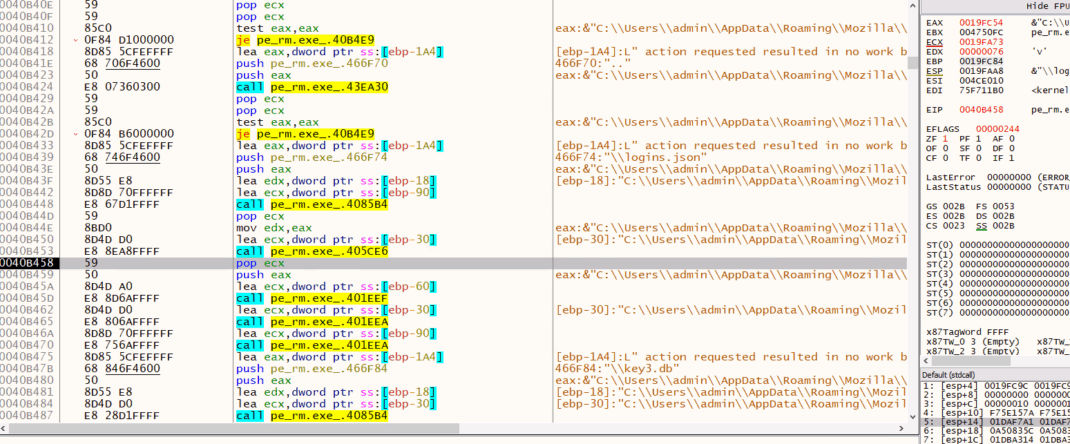Click the test eax,eax at 0040B410
This screenshot has height=444, width=1070.
click(277, 28)
